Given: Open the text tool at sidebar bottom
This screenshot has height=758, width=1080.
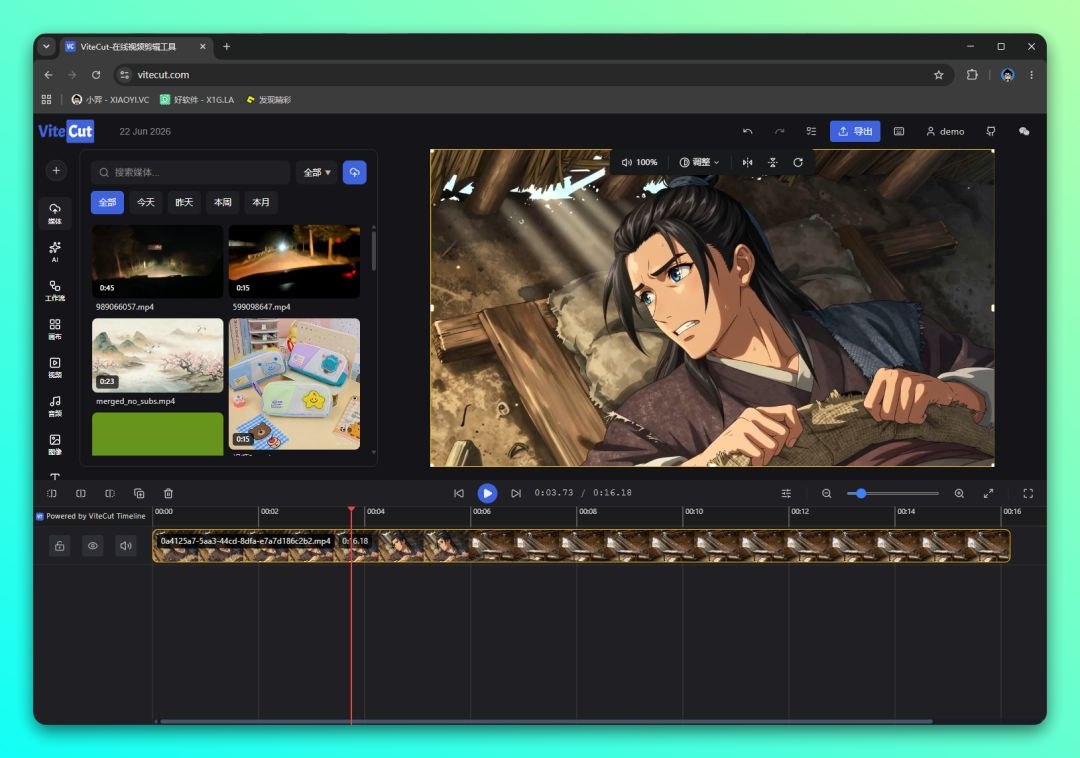Looking at the screenshot, I should pos(55,476).
